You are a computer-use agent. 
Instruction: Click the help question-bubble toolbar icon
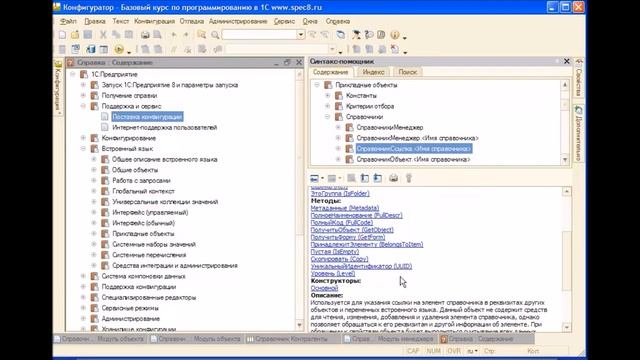pos(369,35)
